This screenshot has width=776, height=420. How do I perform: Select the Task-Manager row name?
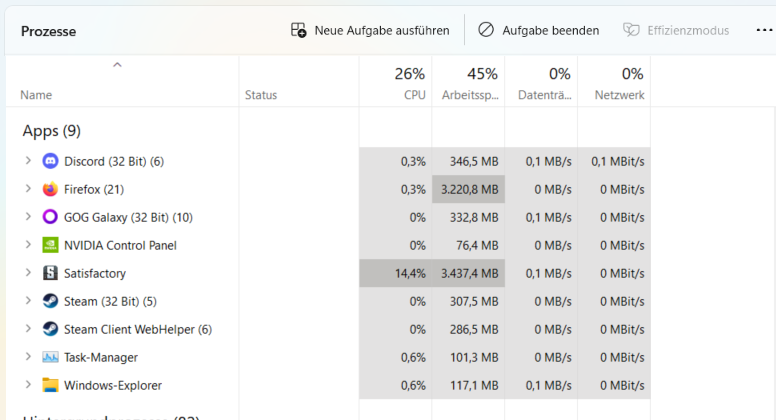[x=101, y=358]
